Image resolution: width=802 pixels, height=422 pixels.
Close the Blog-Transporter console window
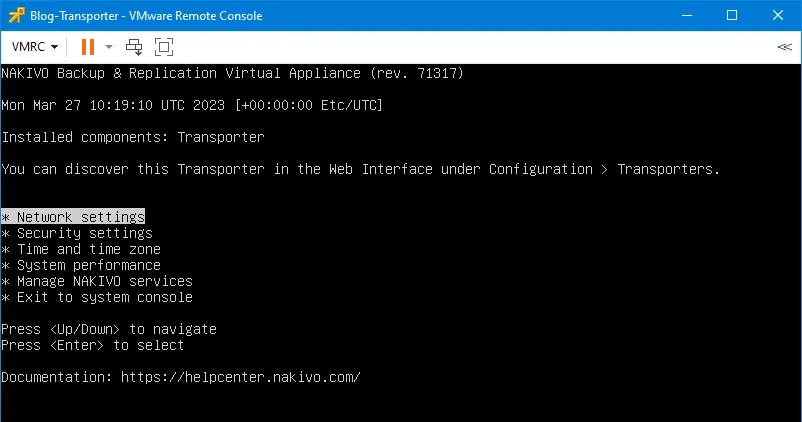tap(778, 15)
